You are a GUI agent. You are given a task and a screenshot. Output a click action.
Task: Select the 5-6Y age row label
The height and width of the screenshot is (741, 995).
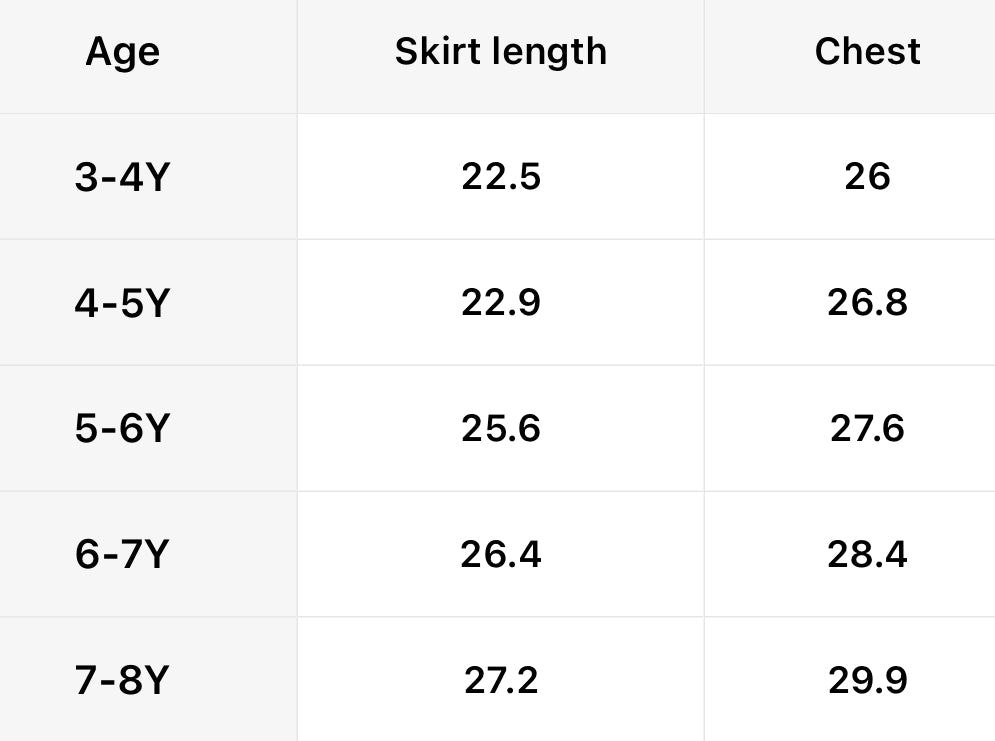pos(122,428)
